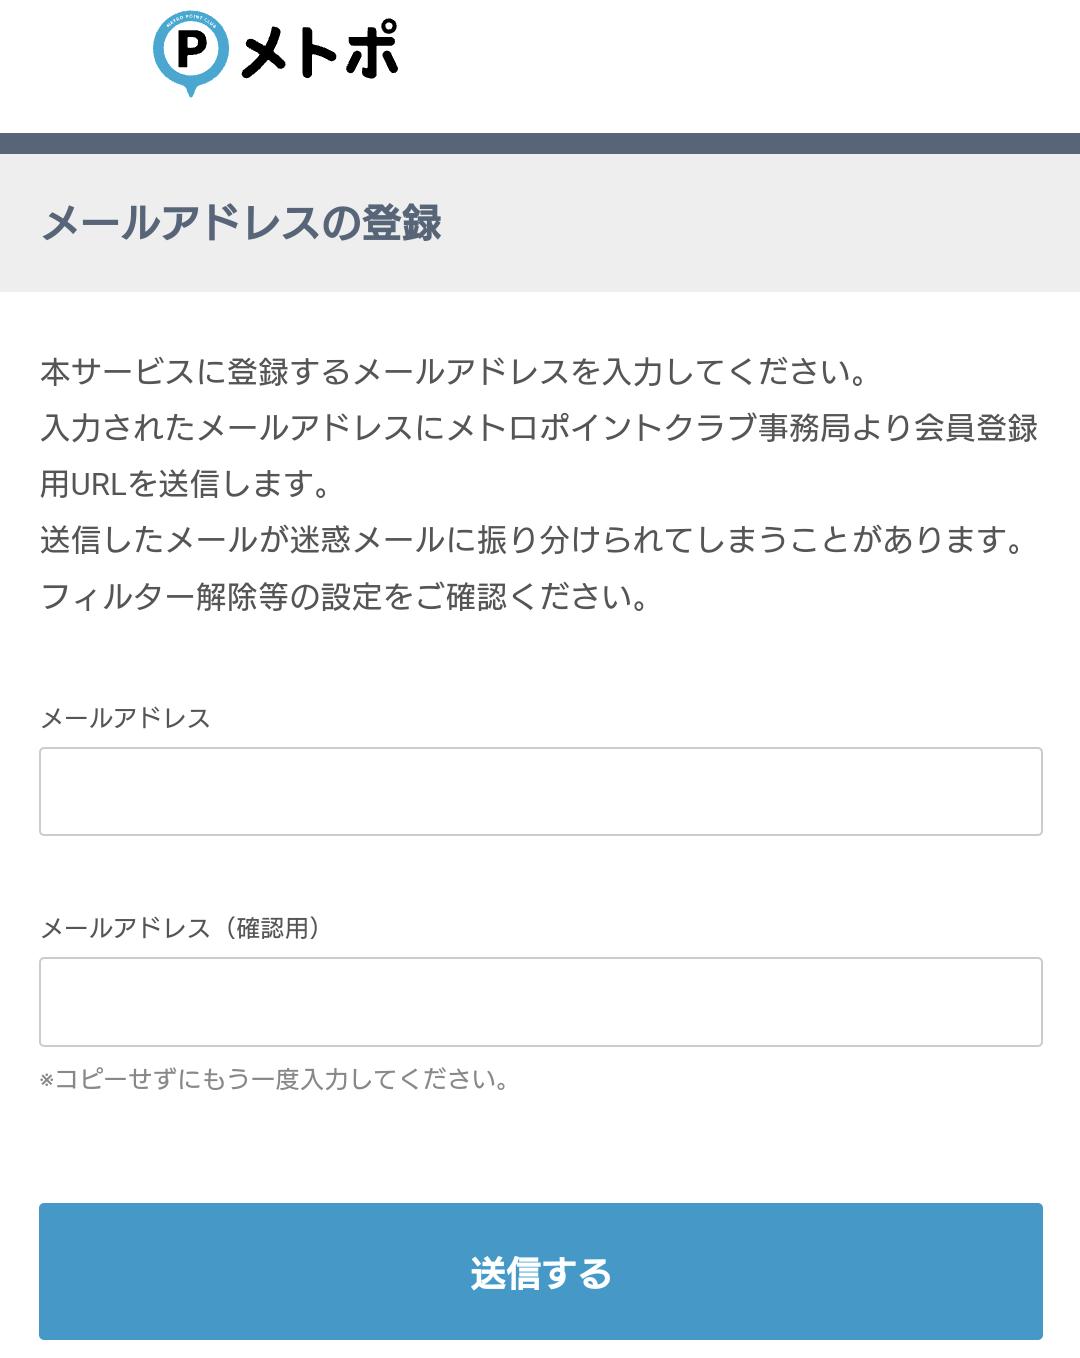Click the letter P inside logo circle

coord(191,49)
